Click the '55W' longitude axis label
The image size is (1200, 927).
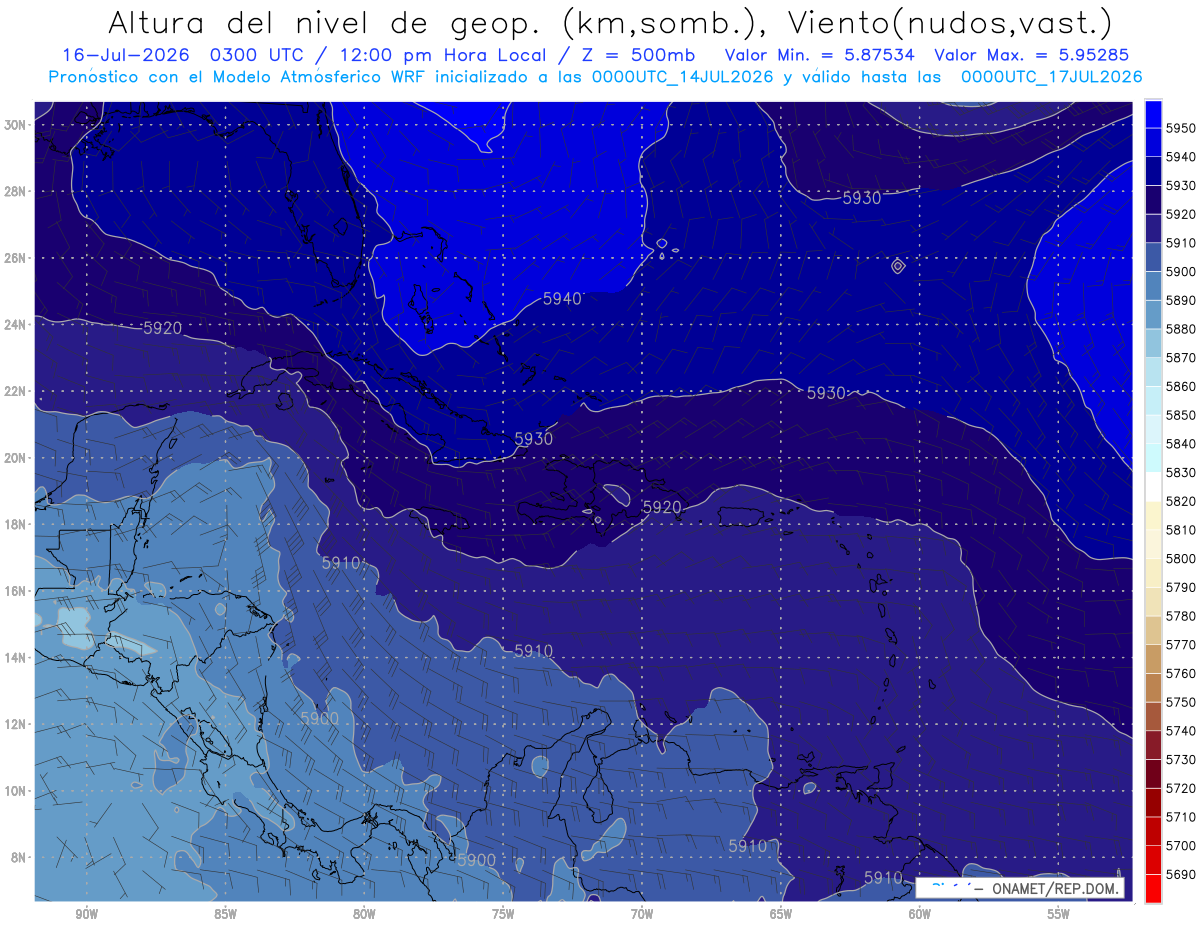tap(1059, 914)
